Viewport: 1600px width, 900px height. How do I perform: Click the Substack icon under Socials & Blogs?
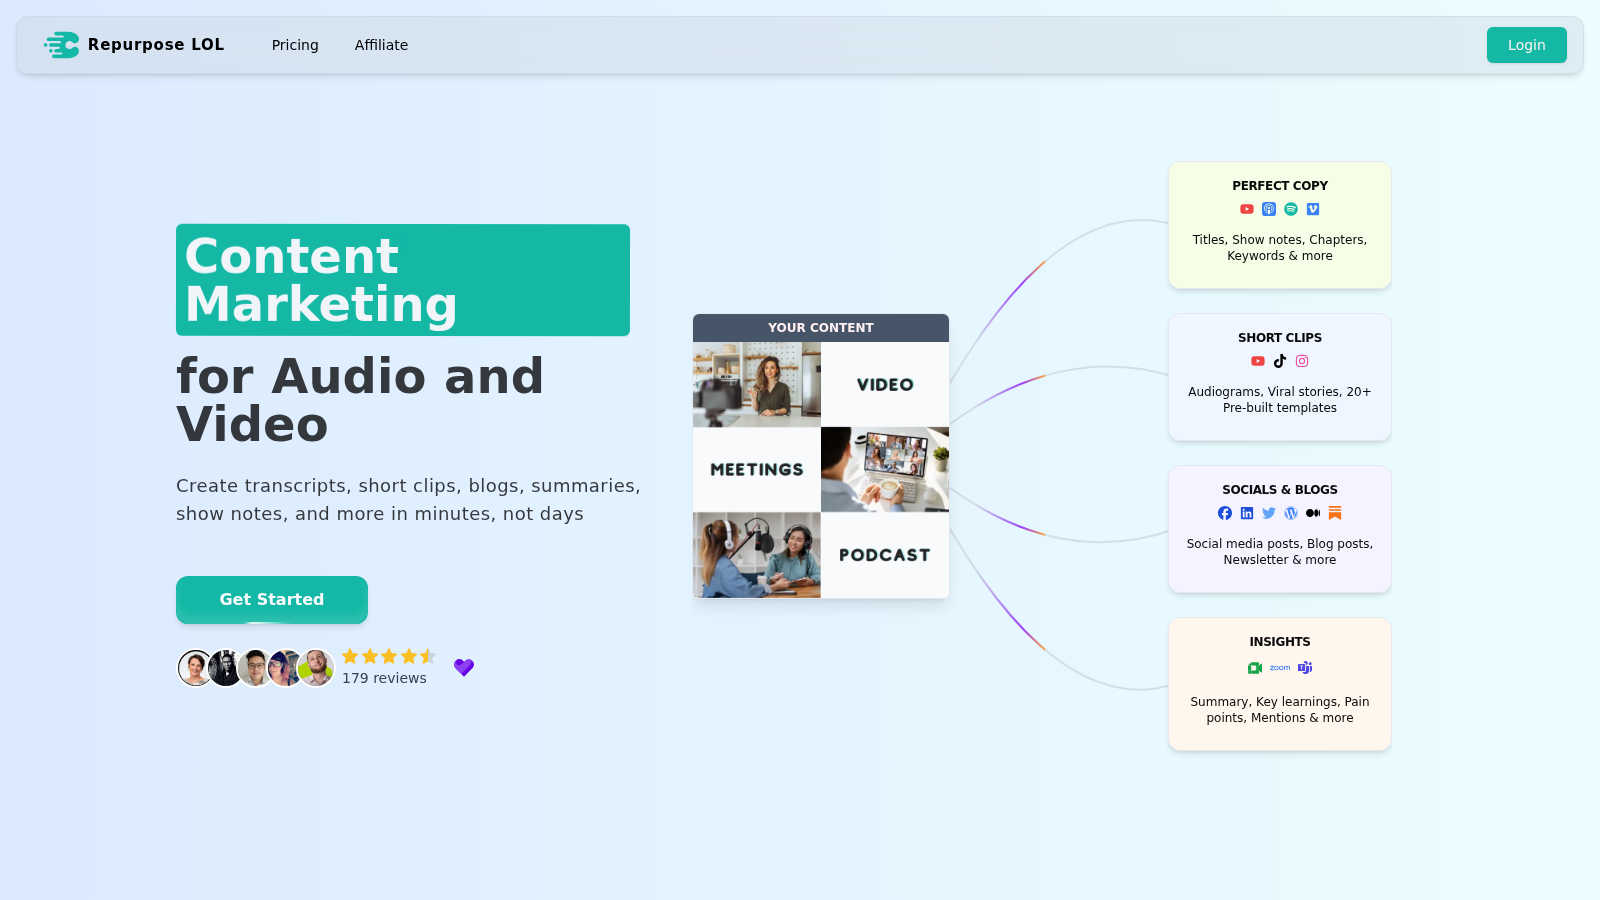coord(1335,513)
